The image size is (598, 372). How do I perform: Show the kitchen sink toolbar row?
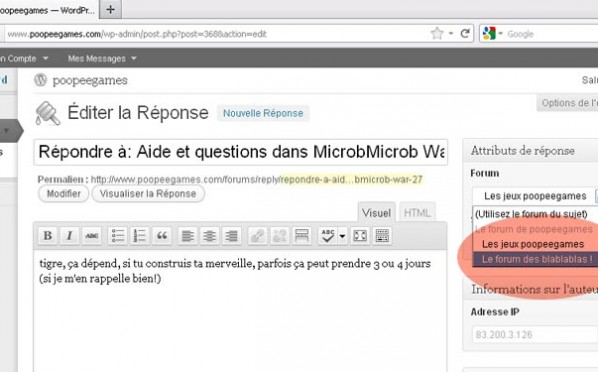(x=382, y=236)
